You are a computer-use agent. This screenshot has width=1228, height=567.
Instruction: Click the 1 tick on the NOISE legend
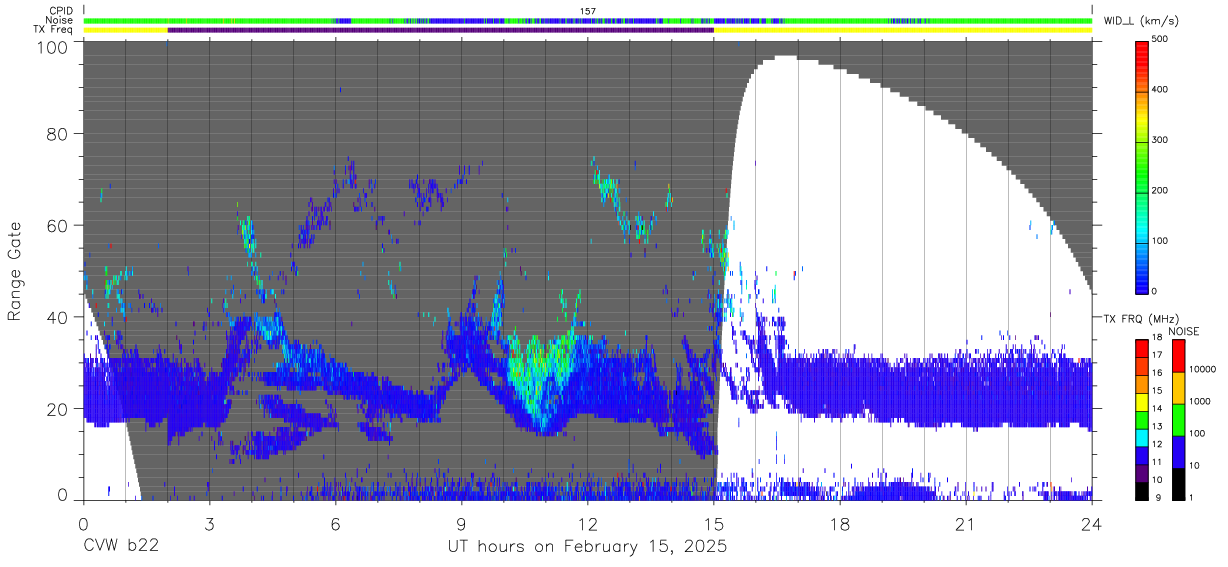tap(1191, 497)
